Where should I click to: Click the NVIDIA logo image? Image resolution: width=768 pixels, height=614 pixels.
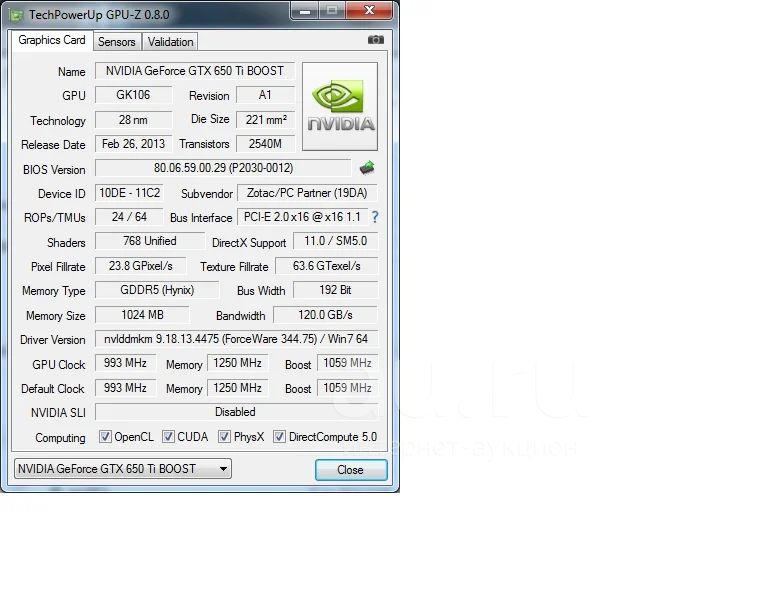point(340,106)
